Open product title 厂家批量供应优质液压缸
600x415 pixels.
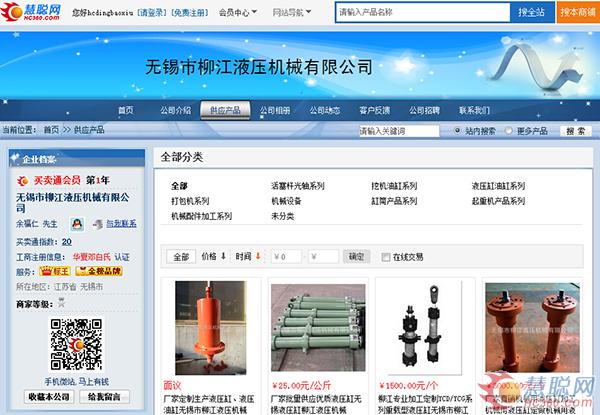[x=316, y=404]
